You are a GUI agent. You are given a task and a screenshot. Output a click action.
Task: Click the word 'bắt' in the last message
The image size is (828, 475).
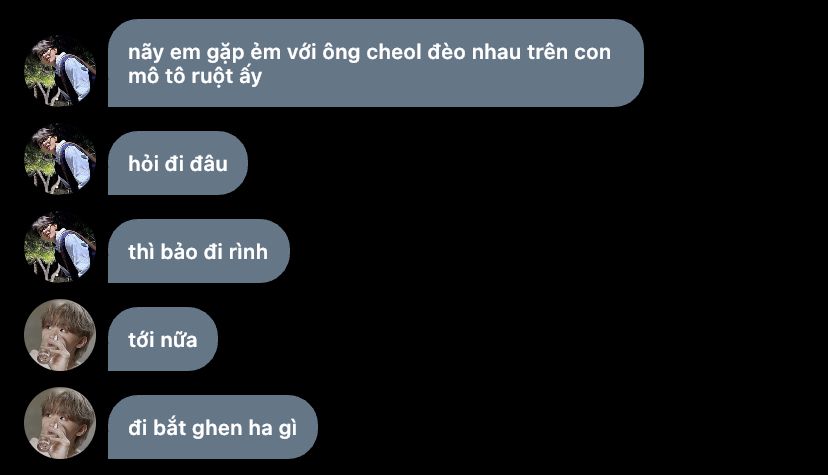coord(170,428)
